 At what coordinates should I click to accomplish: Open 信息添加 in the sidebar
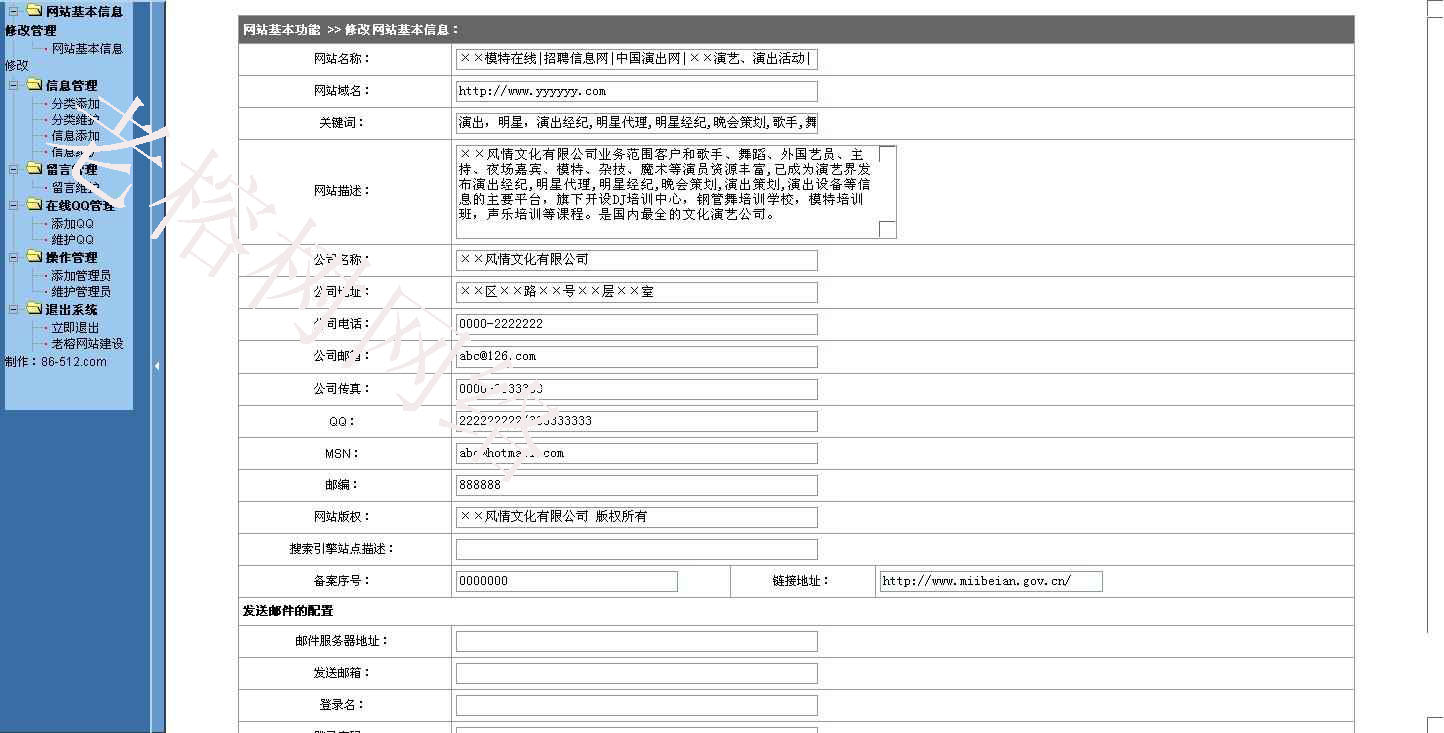coord(75,135)
